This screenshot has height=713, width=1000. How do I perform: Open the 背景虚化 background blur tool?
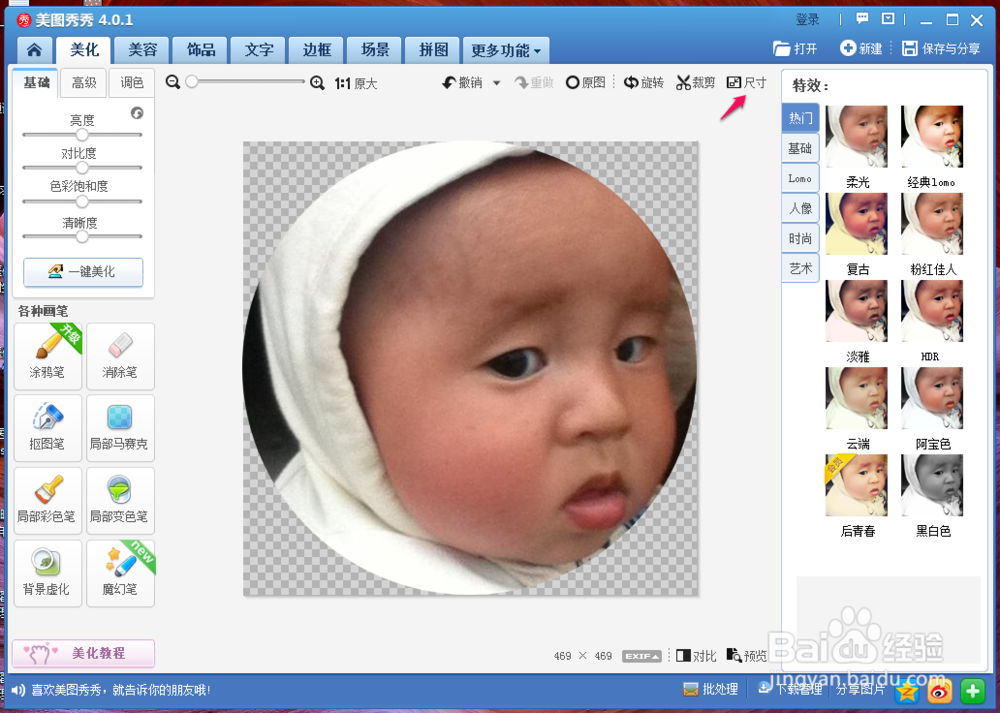(47, 573)
